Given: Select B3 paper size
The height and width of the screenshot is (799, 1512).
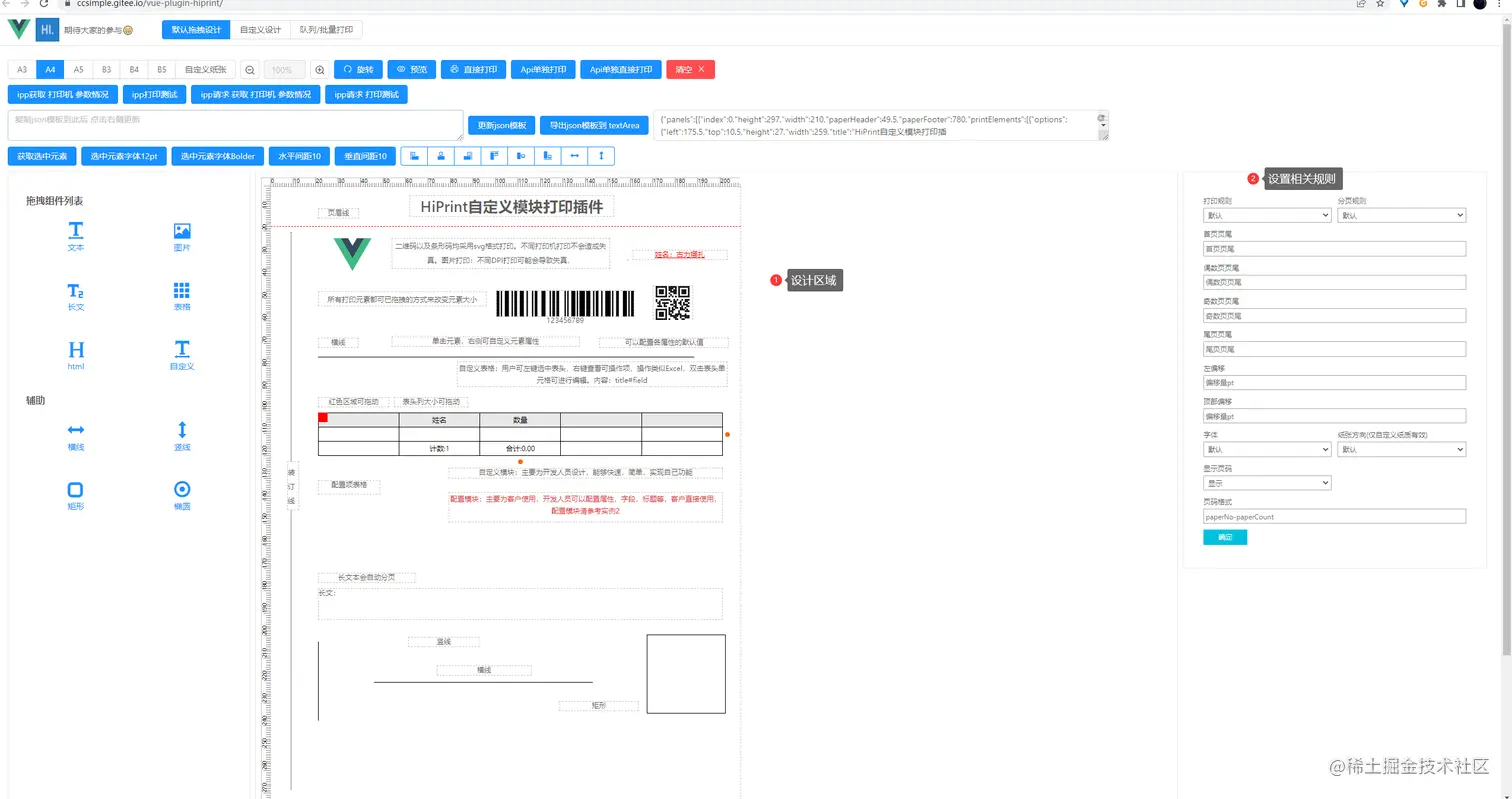Looking at the screenshot, I should (x=106, y=70).
